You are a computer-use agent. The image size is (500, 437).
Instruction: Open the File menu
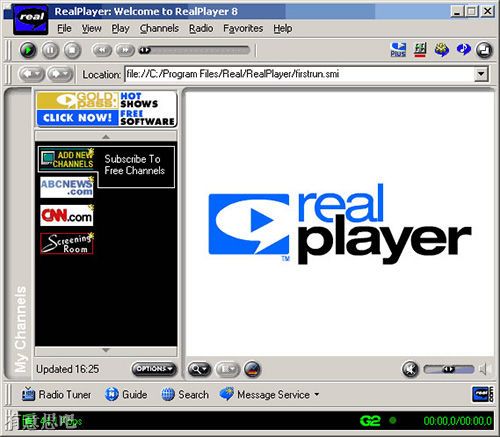[x=64, y=28]
